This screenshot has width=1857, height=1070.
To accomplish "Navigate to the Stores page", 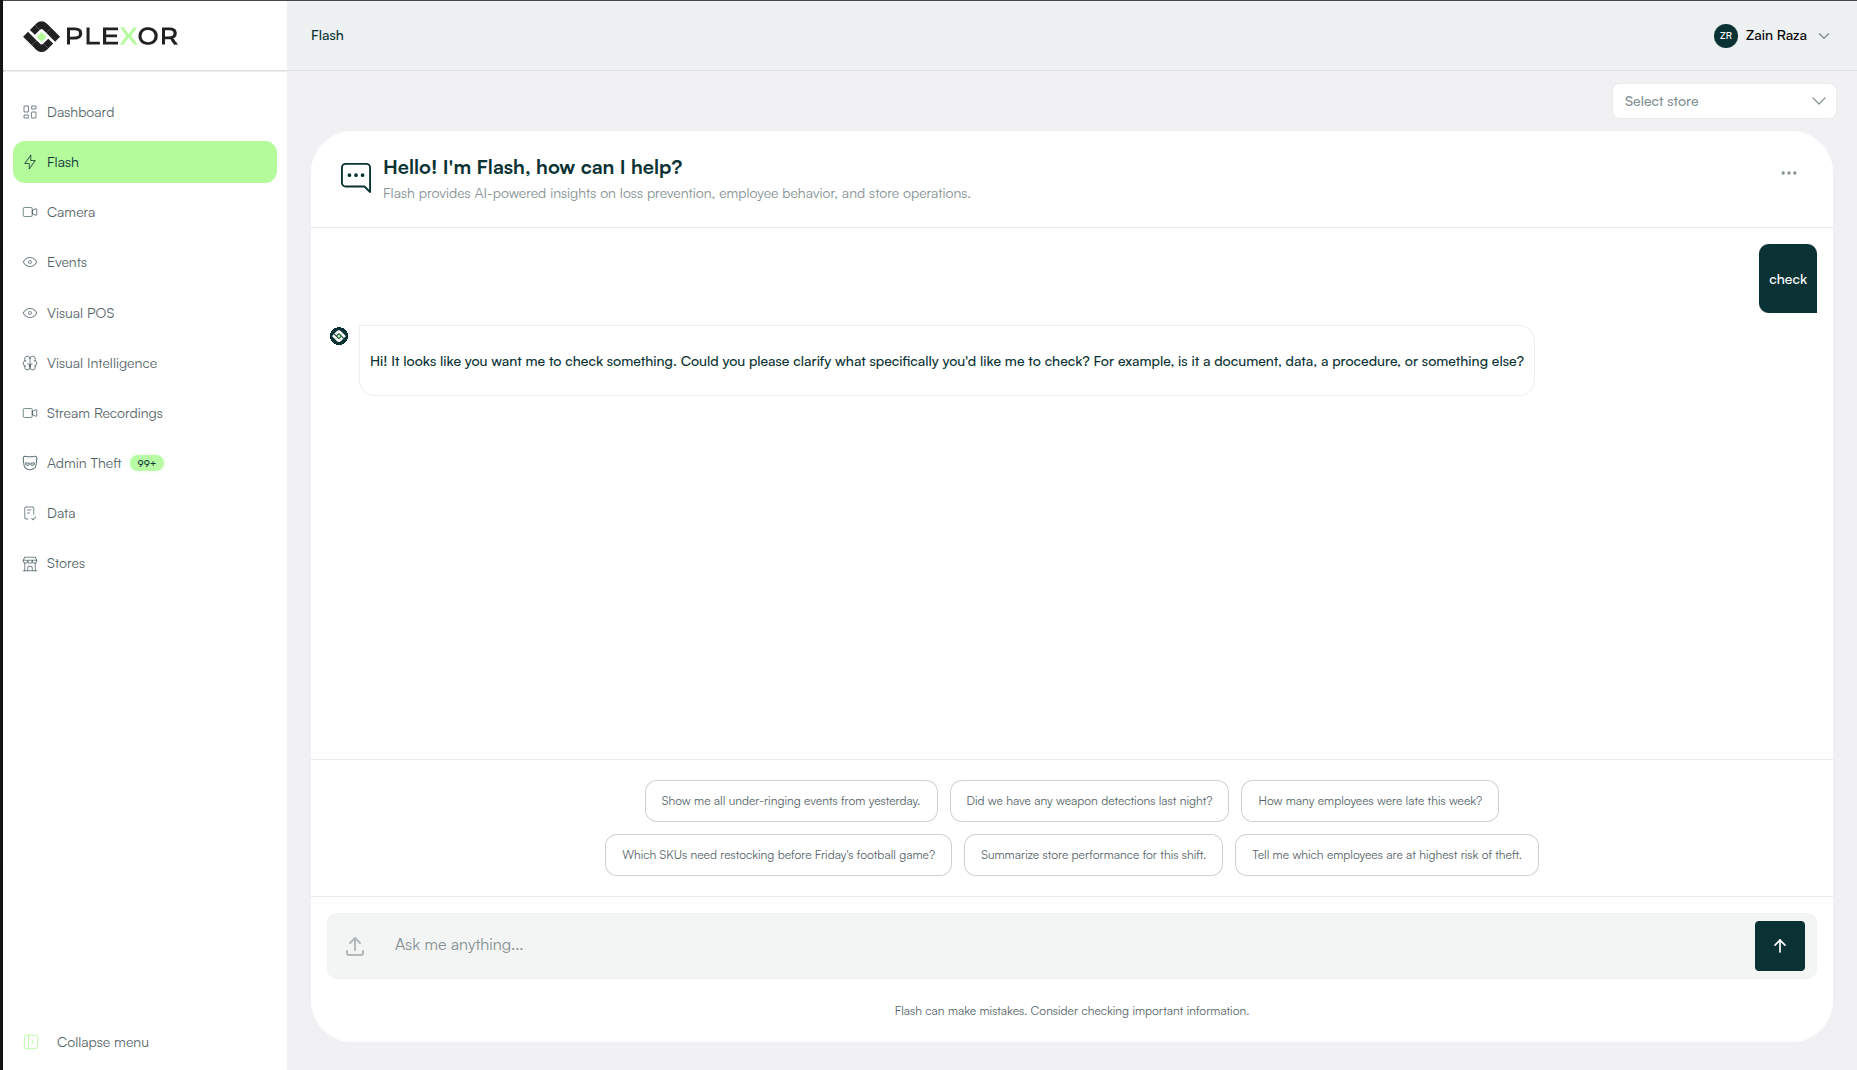I will pyautogui.click(x=145, y=563).
